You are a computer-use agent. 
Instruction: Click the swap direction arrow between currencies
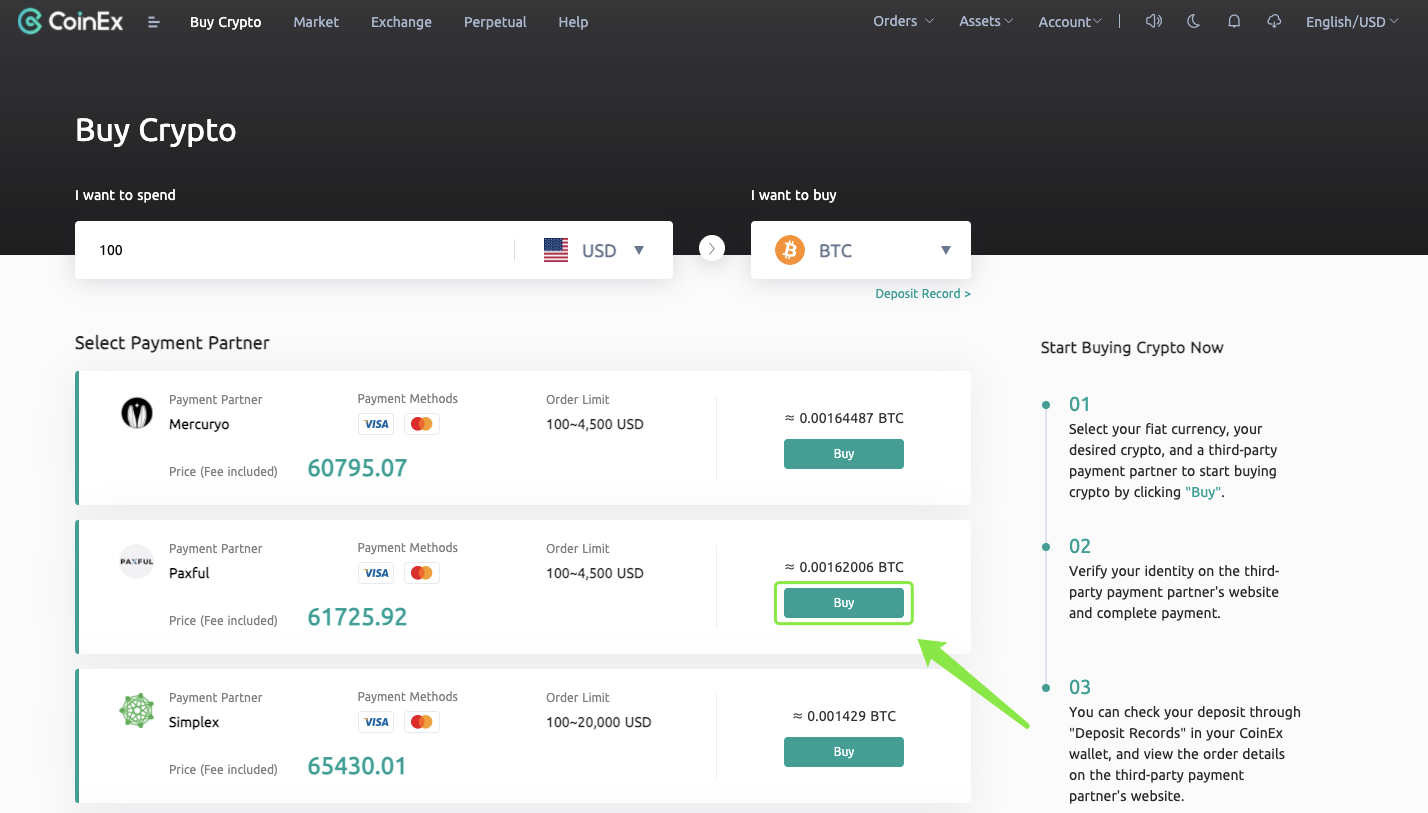click(x=711, y=248)
